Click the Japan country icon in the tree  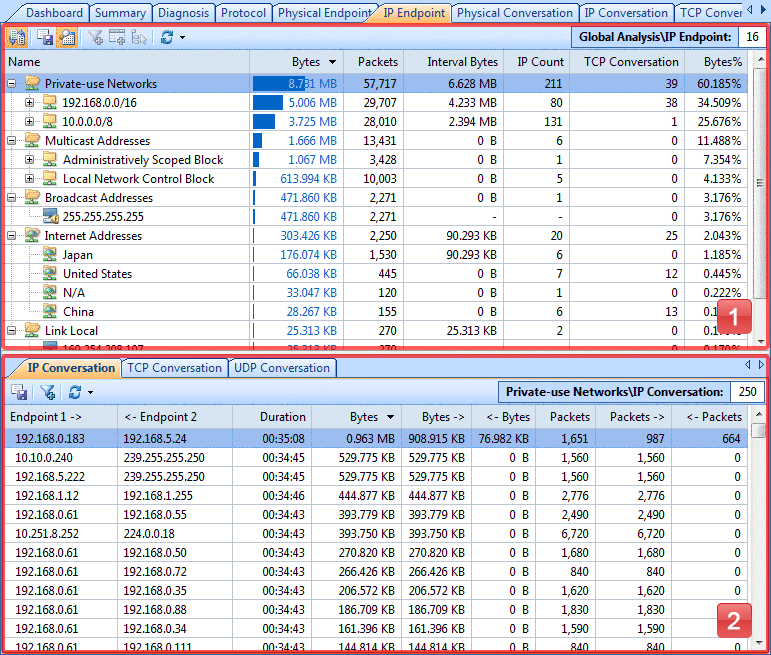click(50, 255)
